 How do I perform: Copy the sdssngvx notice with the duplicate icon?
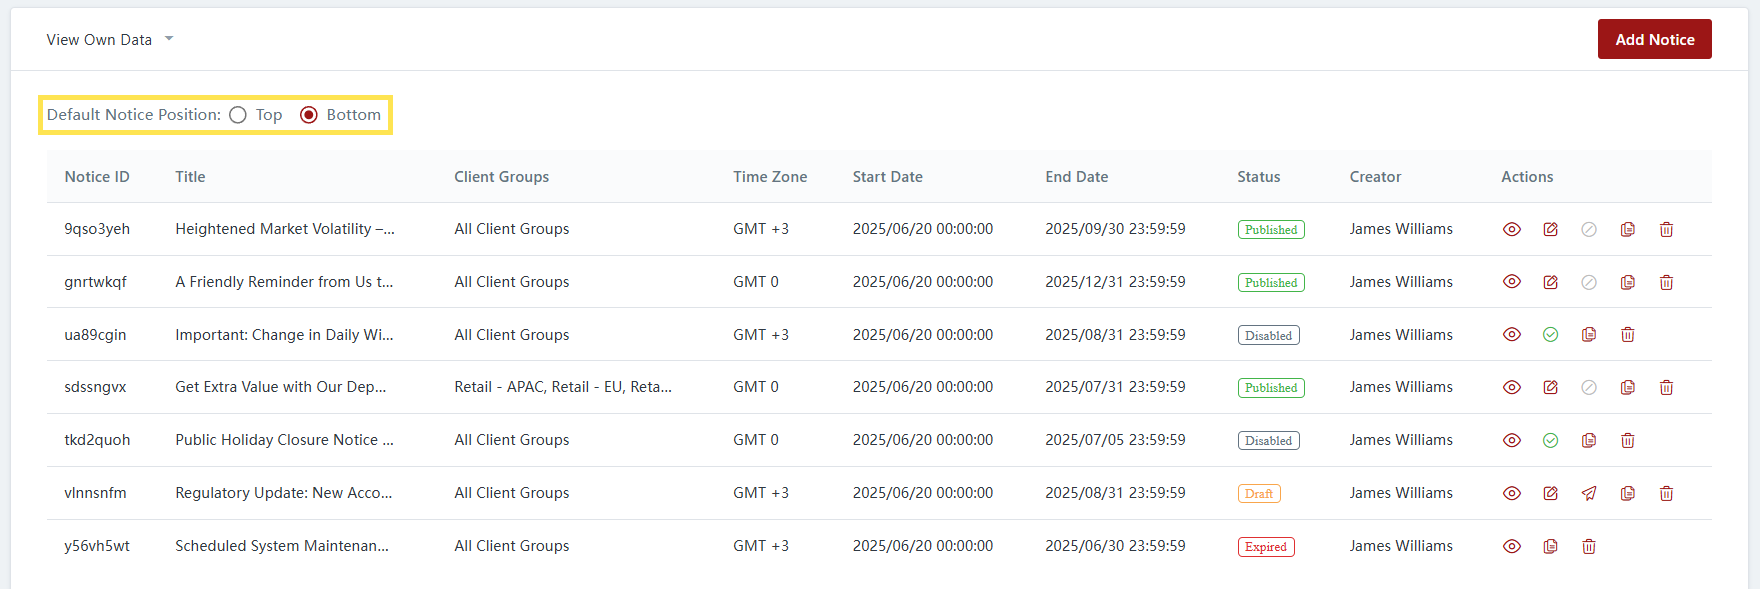tap(1628, 388)
